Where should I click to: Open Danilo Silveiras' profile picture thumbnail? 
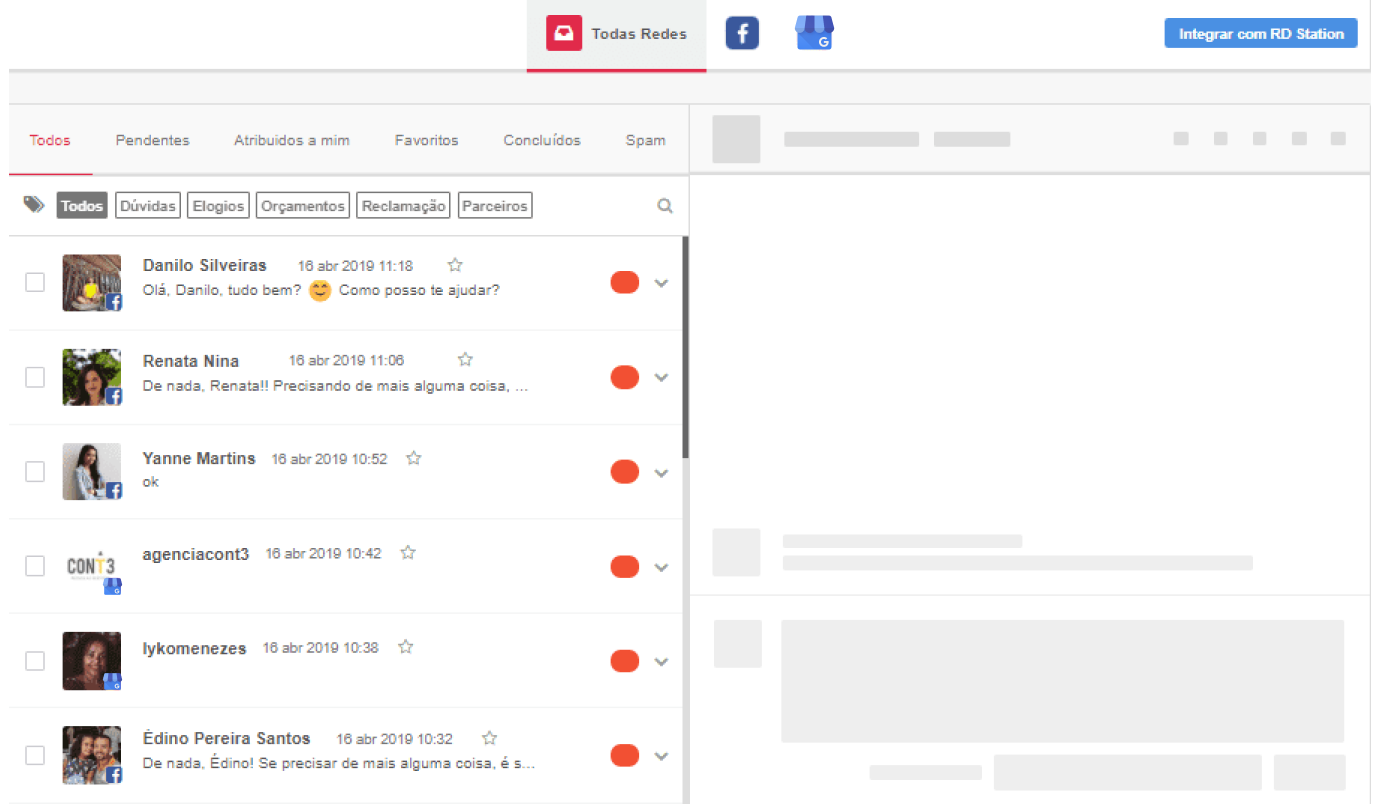tap(91, 282)
